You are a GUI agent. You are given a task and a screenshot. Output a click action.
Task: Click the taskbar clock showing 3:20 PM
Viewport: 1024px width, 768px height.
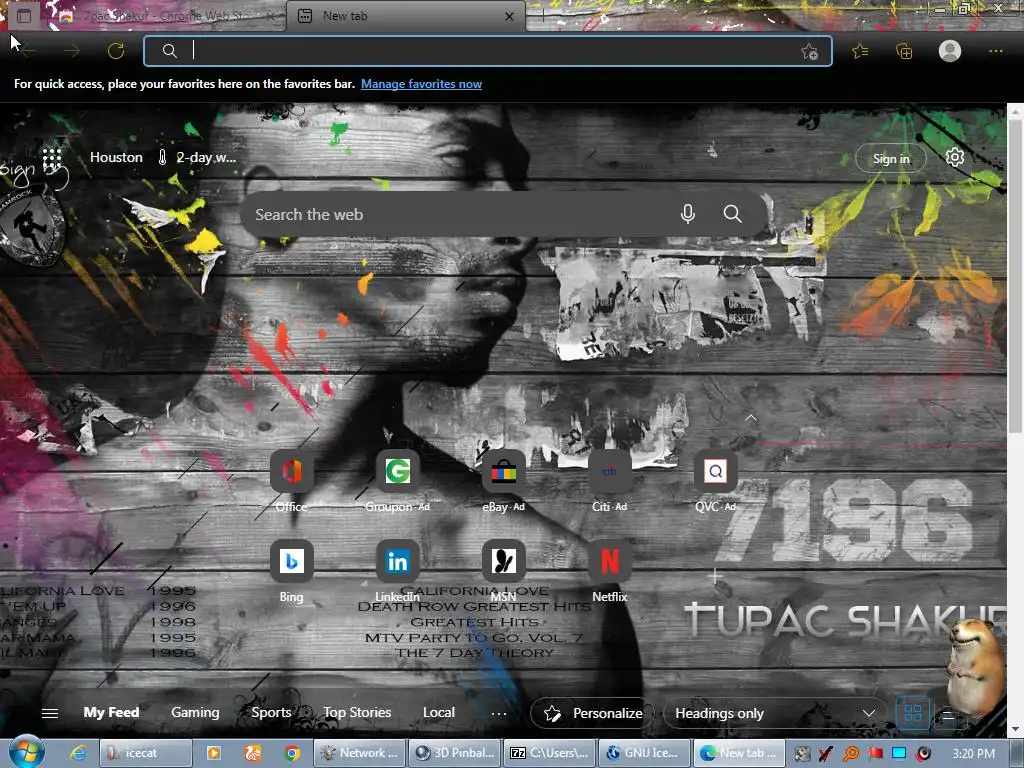[973, 753]
